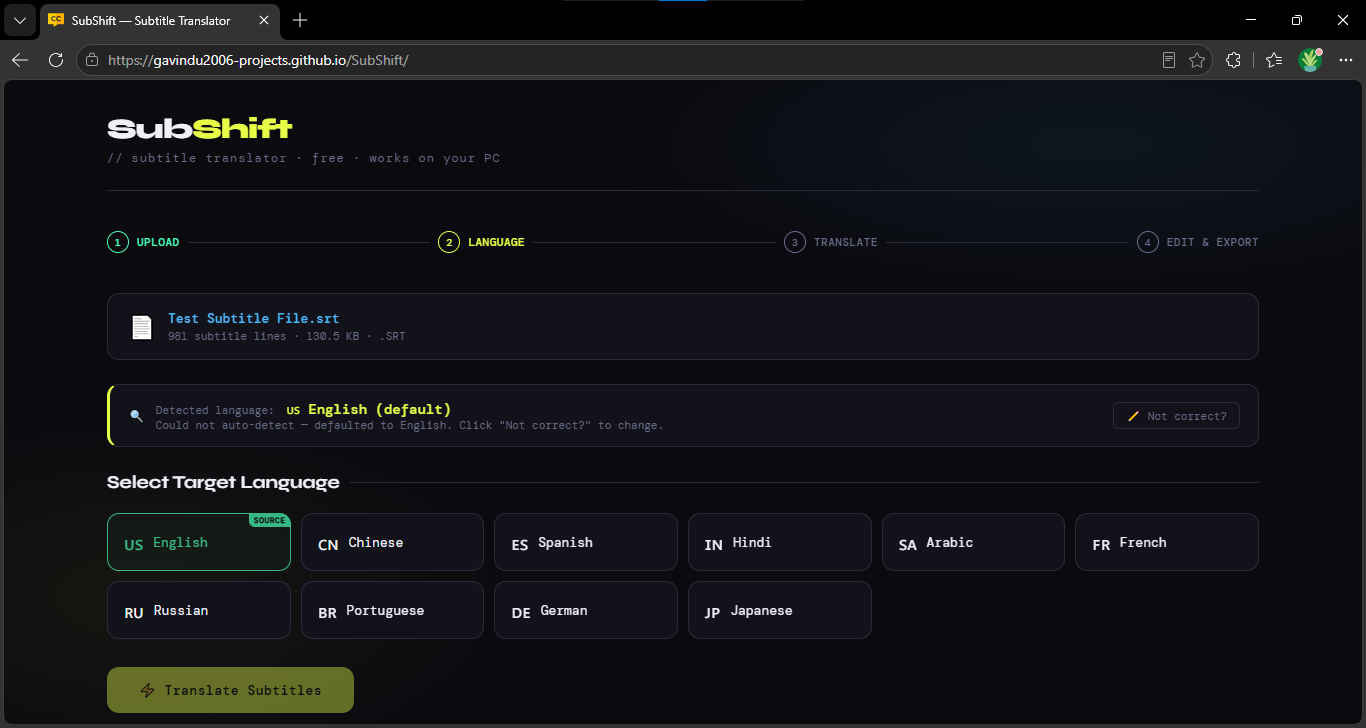Choose French as target language
Image resolution: width=1366 pixels, height=728 pixels.
(x=1167, y=542)
